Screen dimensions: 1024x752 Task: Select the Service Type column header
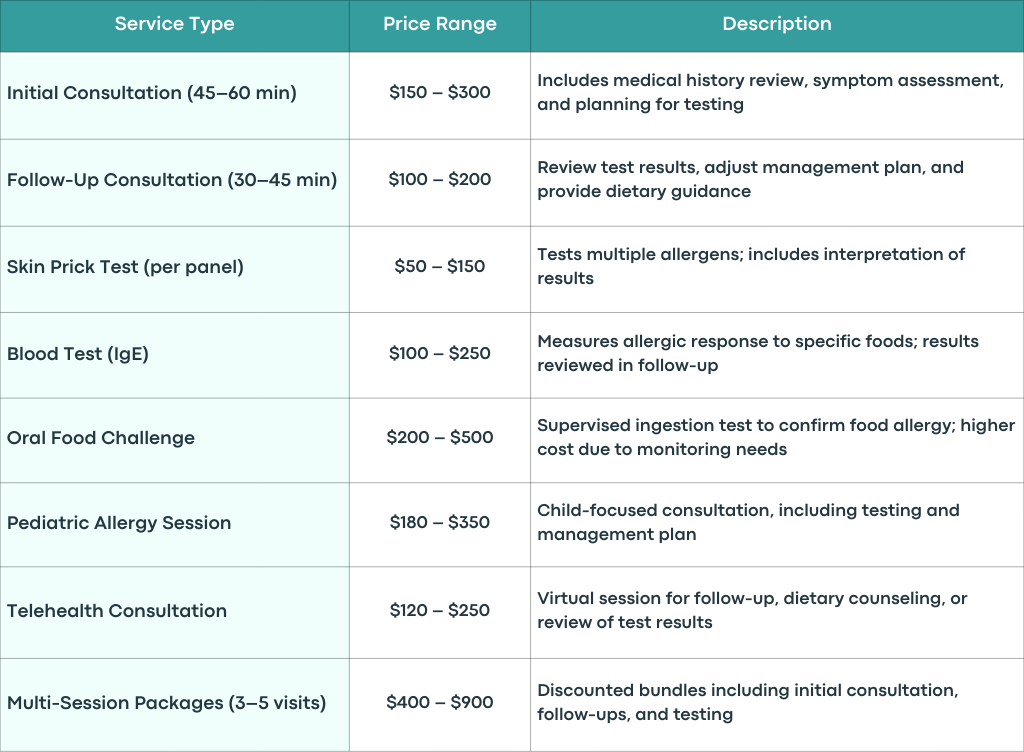click(x=174, y=25)
